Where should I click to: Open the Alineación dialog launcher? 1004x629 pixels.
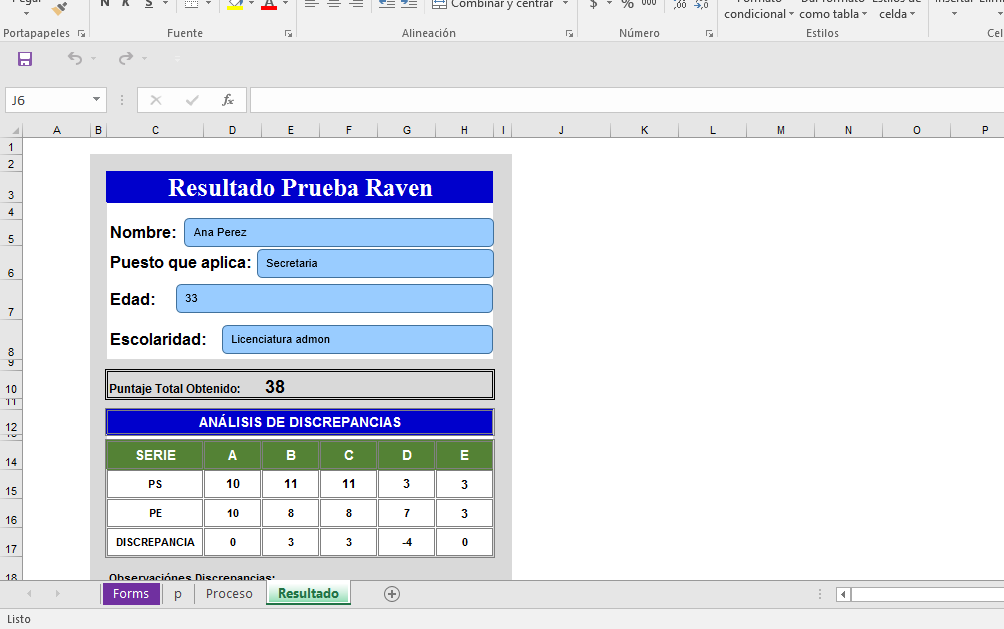point(569,33)
